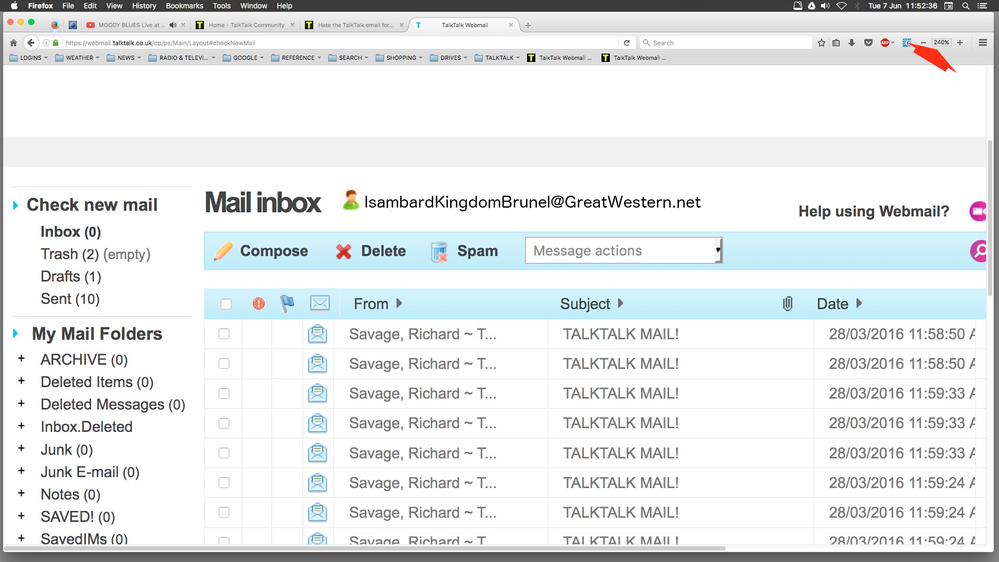Open the SAVED! (0) folder
Viewport: 999px width, 562px height.
point(78,517)
